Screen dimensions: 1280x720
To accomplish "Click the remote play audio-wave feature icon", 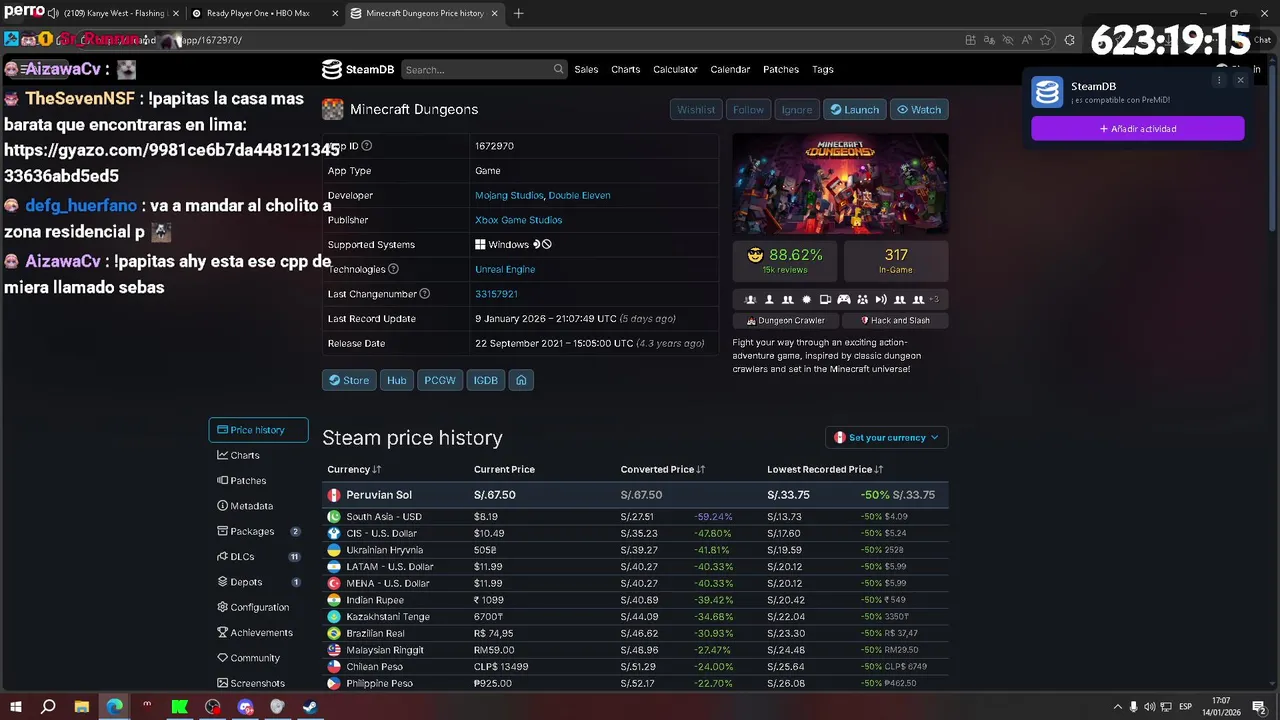I will [x=881, y=299].
